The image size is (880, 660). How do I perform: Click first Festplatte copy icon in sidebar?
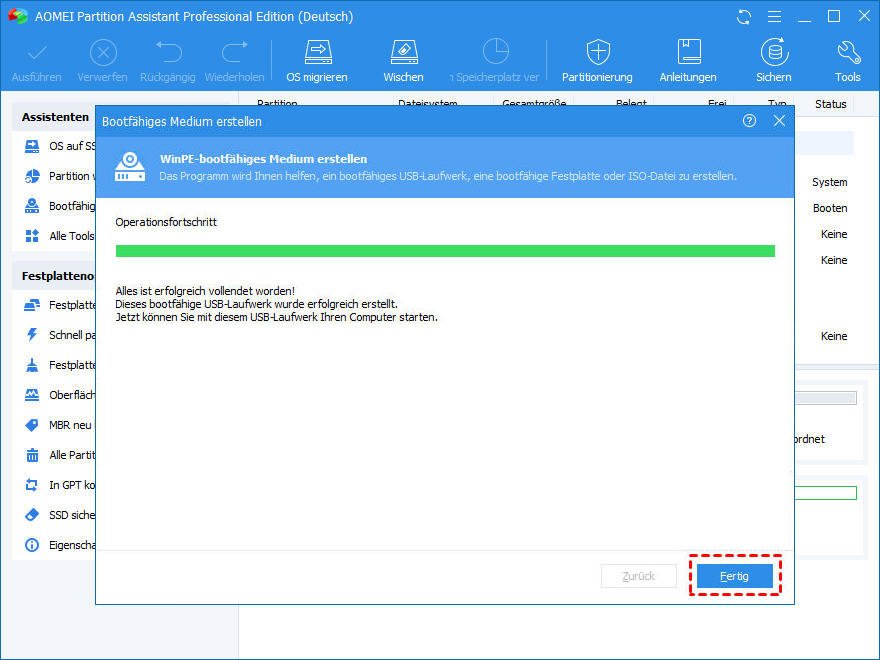coord(32,305)
